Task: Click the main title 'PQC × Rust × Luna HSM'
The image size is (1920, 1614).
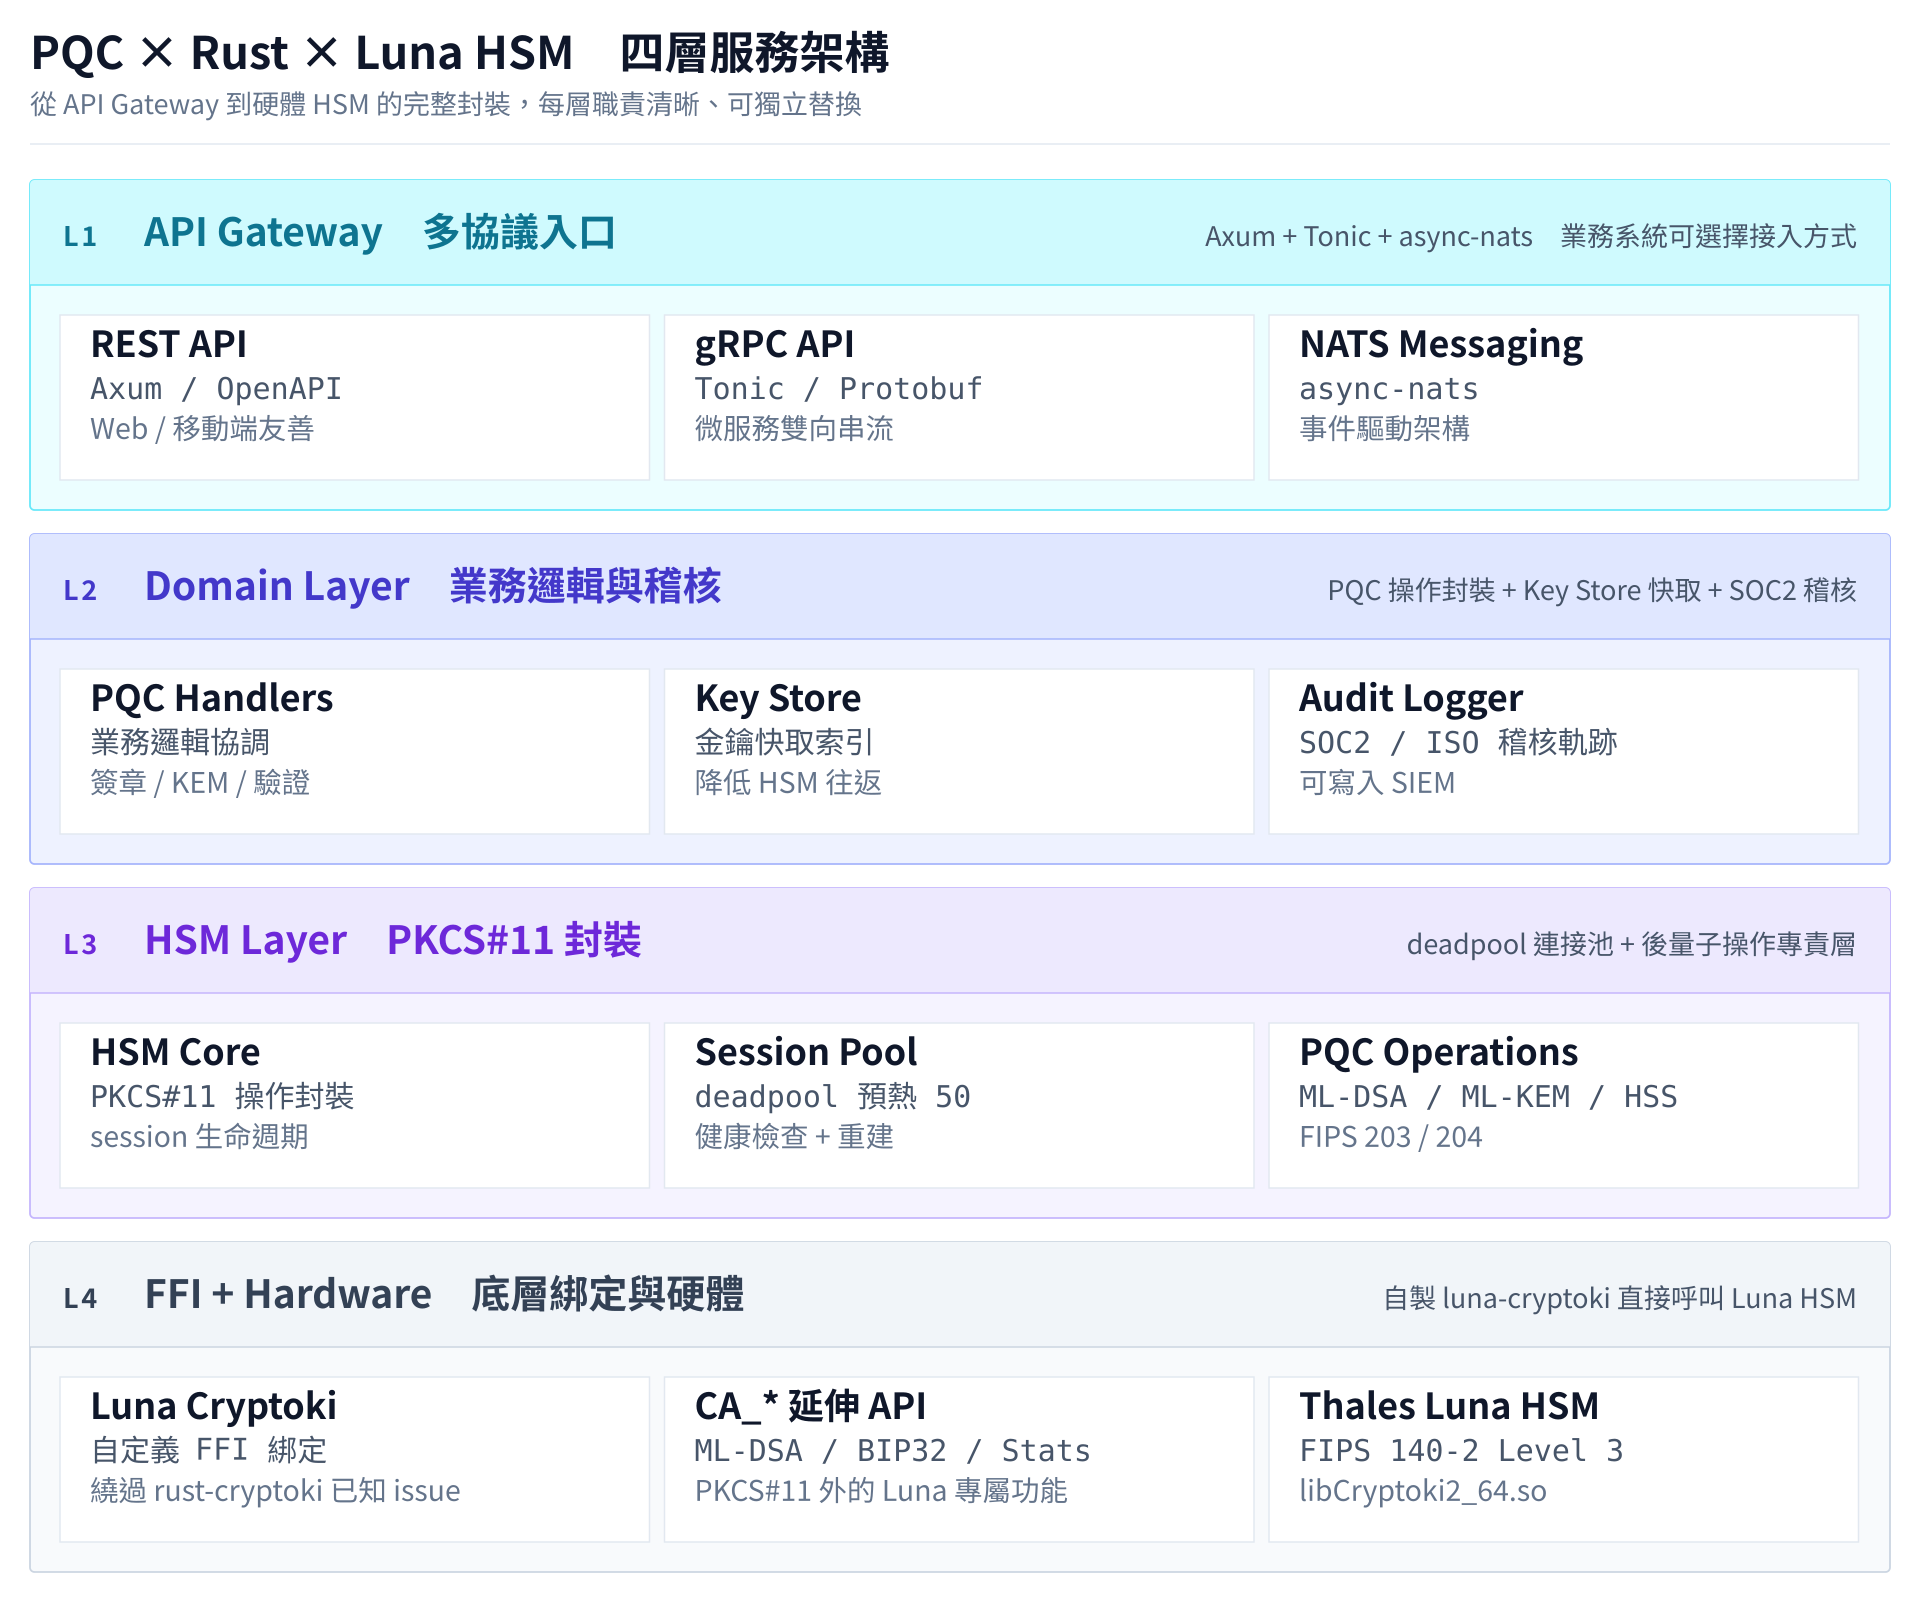Action: point(302,52)
